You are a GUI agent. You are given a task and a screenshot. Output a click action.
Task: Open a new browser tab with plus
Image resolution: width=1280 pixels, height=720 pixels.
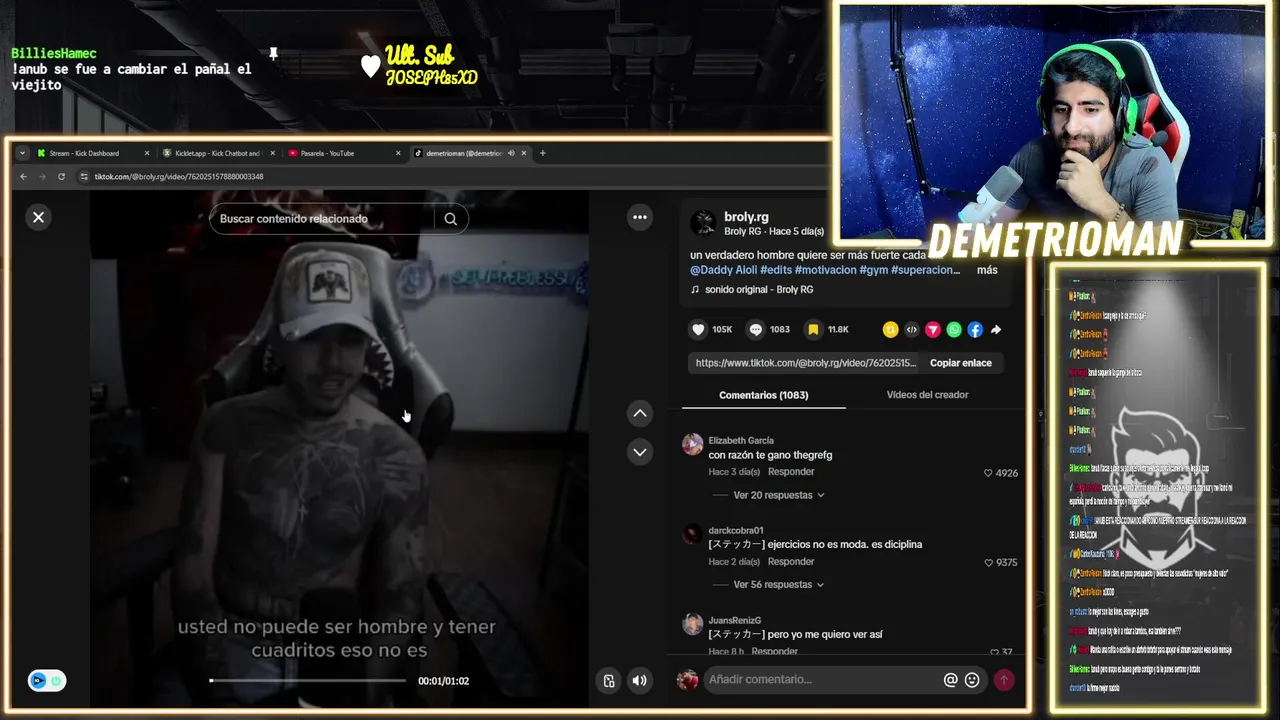[x=543, y=153]
